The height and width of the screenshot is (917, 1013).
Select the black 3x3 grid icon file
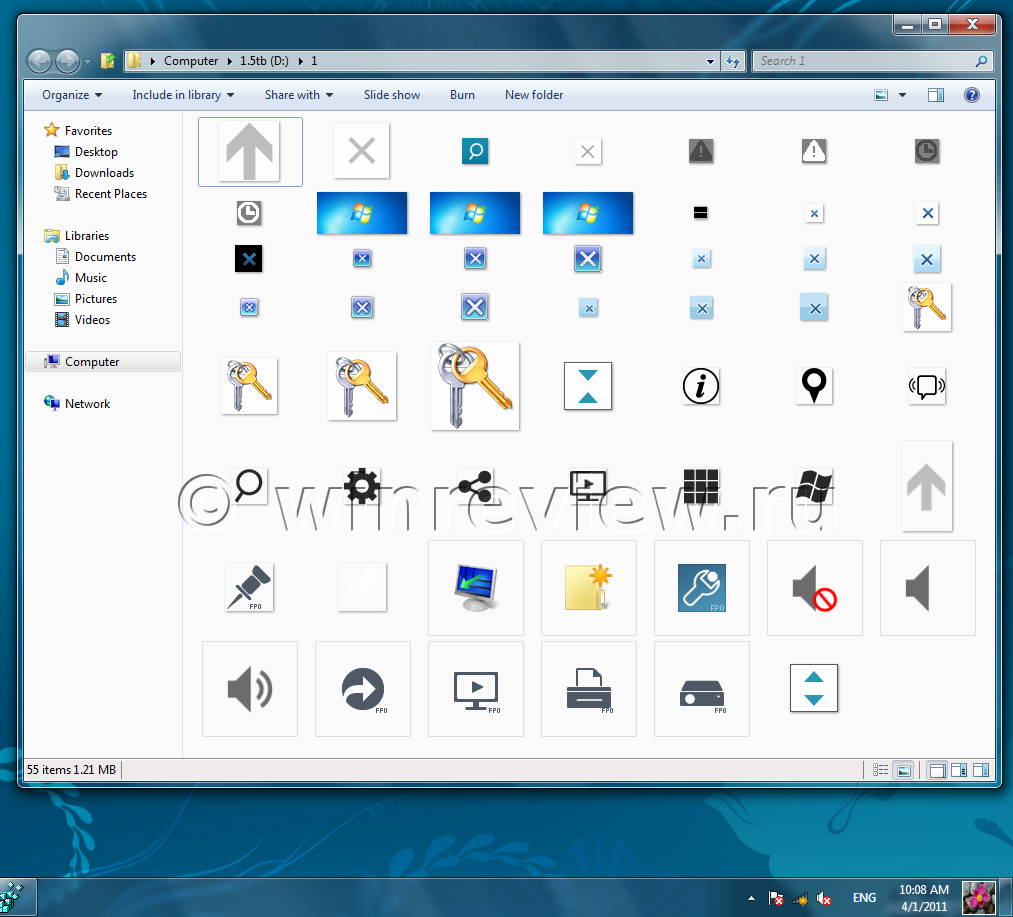(x=701, y=486)
